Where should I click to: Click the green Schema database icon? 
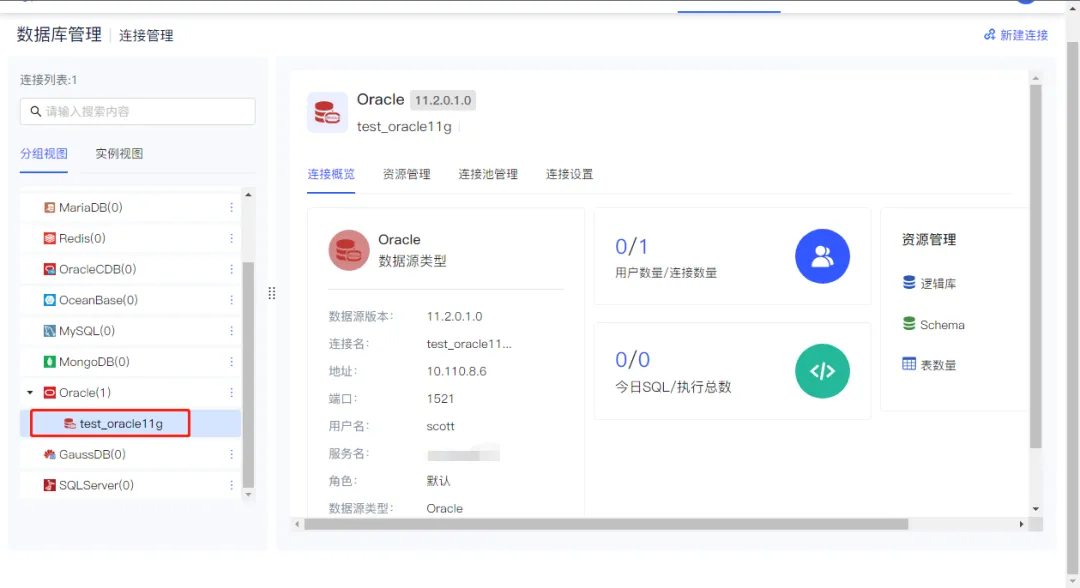point(908,324)
